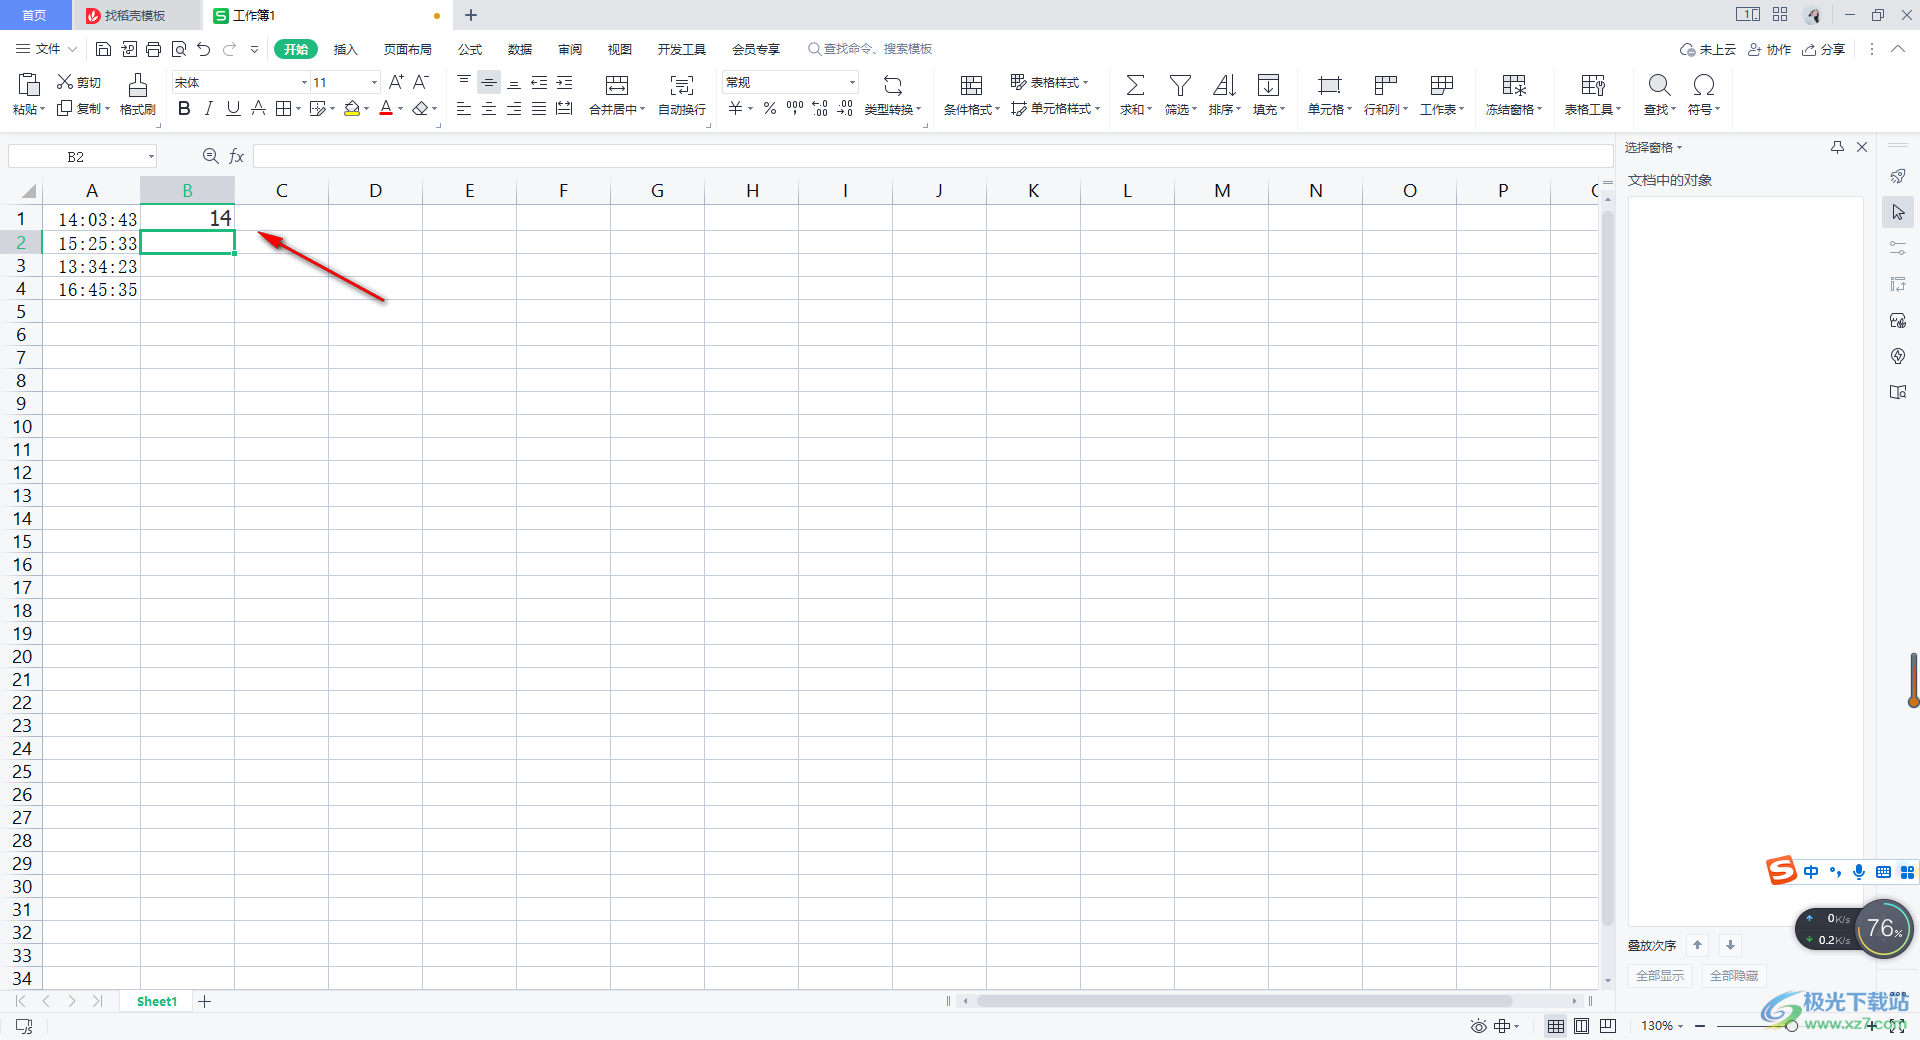Click the Table Tools (表格工具) icon
Screen dimensions: 1920x1040
(1593, 85)
